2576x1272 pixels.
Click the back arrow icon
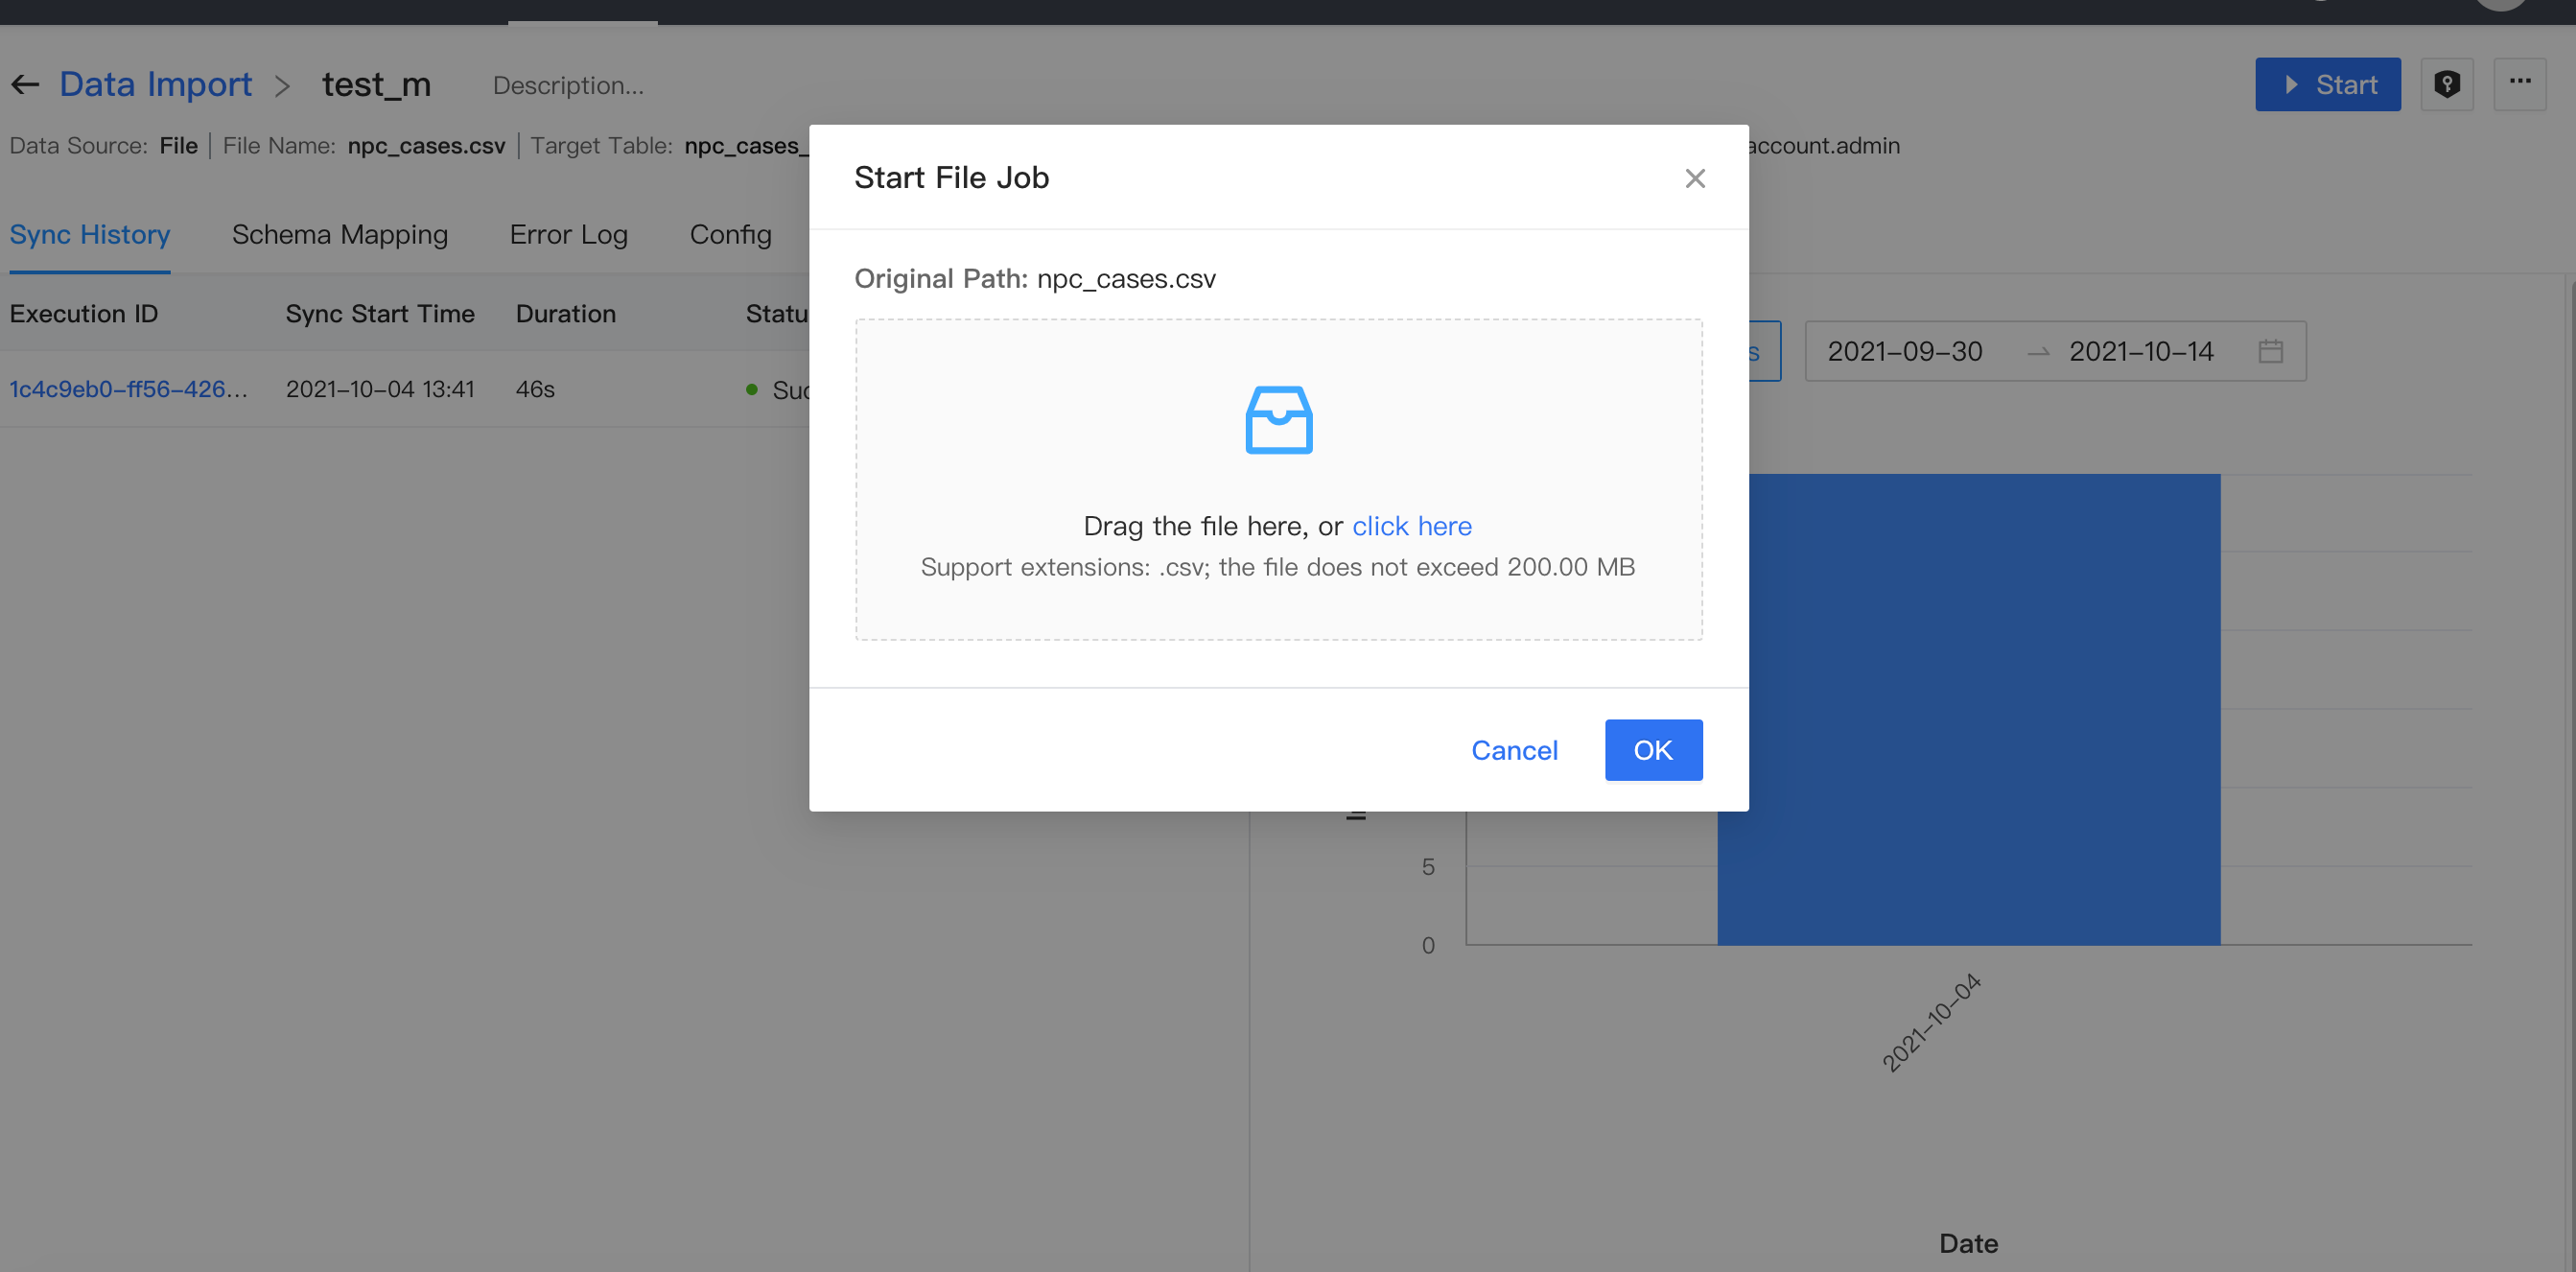tap(25, 85)
